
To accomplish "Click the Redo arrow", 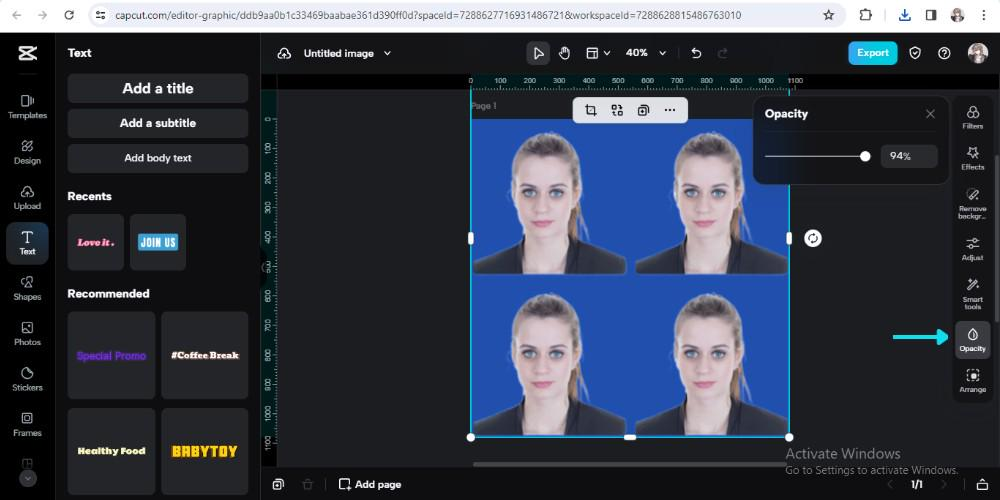I will pyautogui.click(x=723, y=54).
